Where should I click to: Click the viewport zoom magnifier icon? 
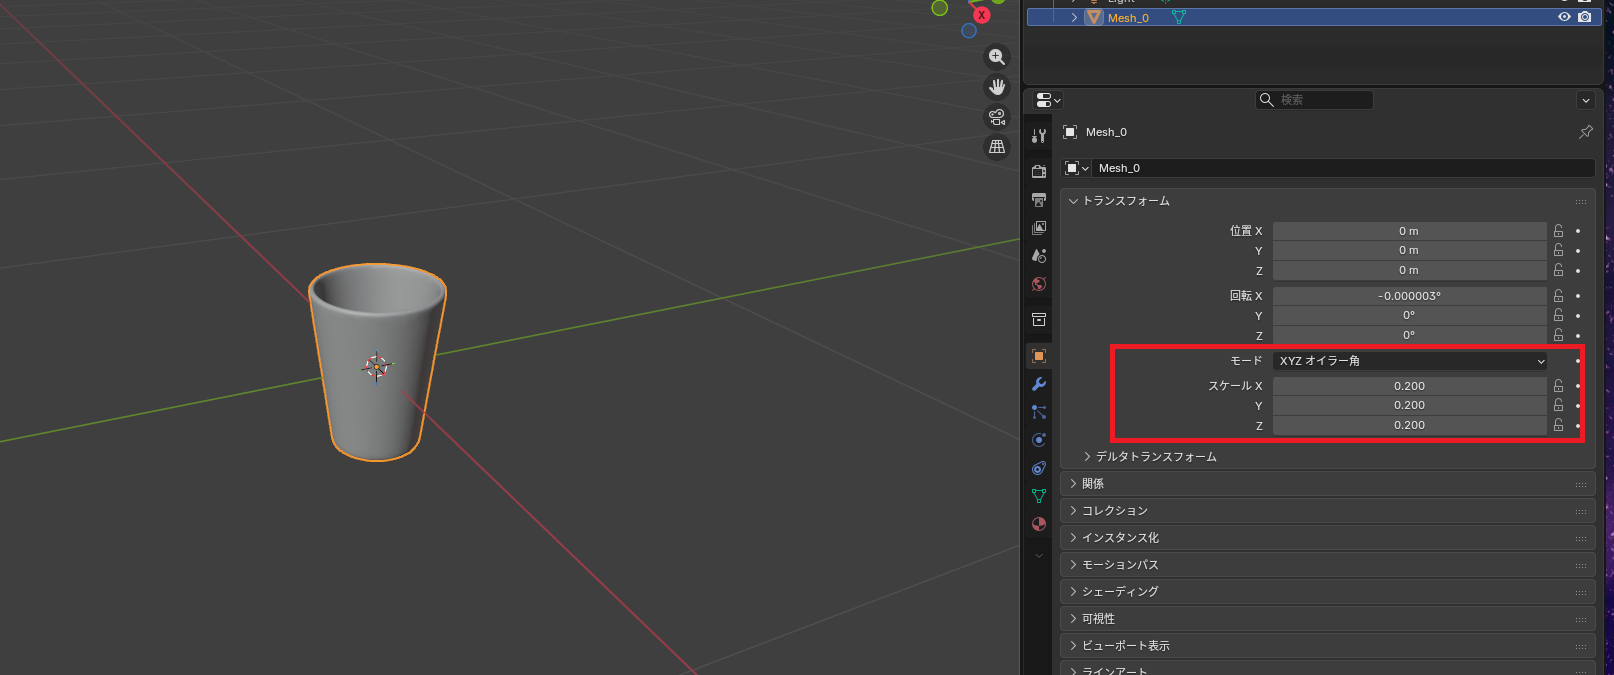coord(997,57)
